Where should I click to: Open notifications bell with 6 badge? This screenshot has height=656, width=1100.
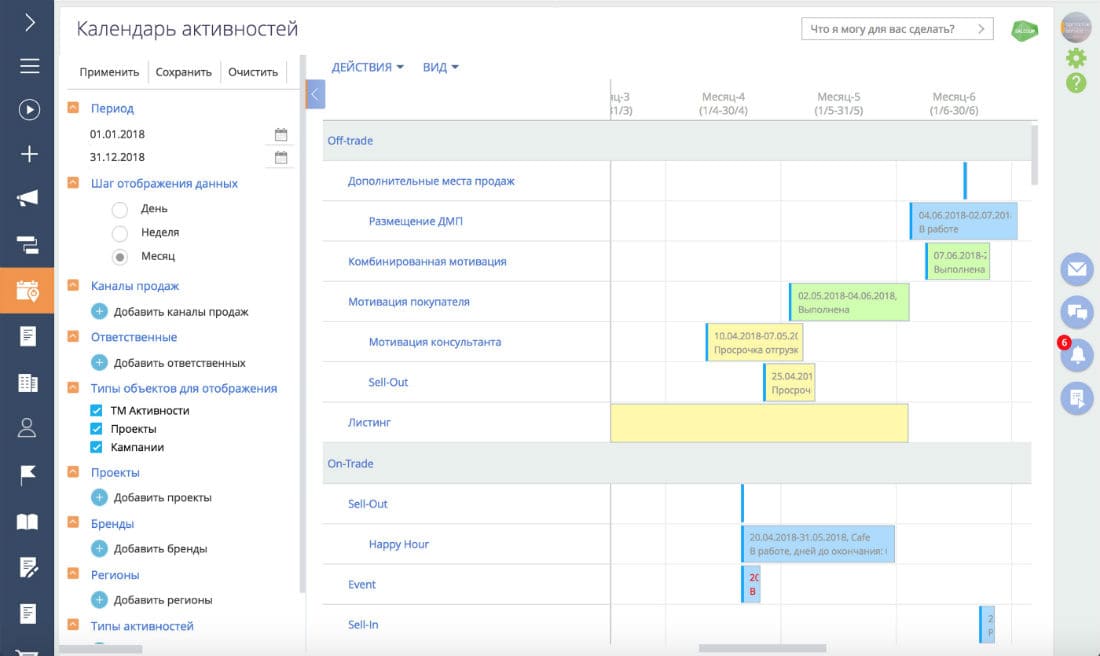[x=1076, y=354]
